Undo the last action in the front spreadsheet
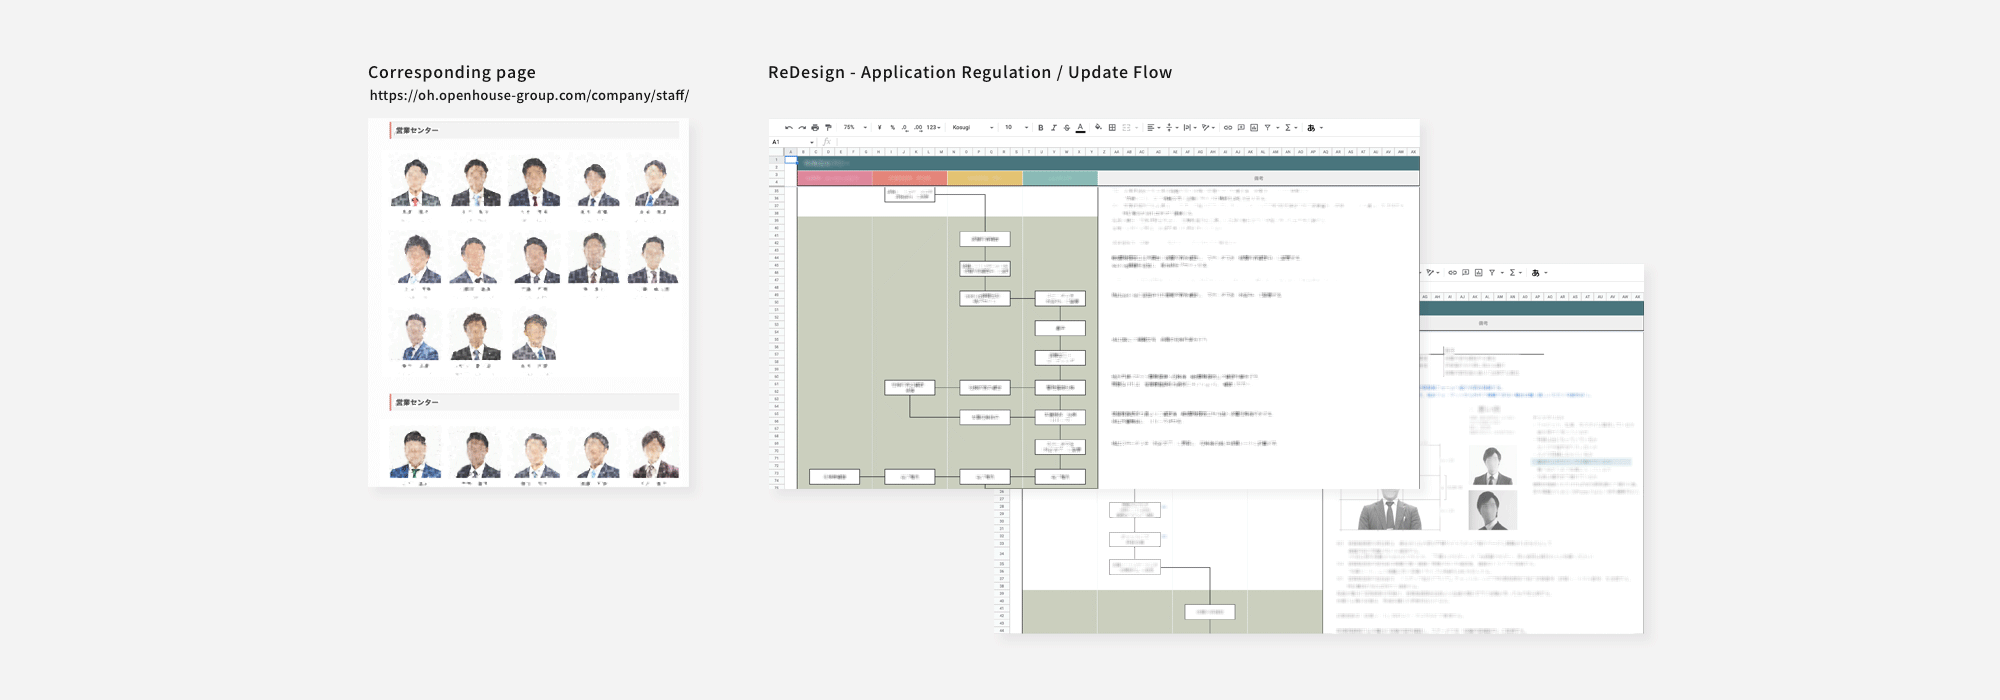The image size is (2000, 700). pyautogui.click(x=789, y=128)
